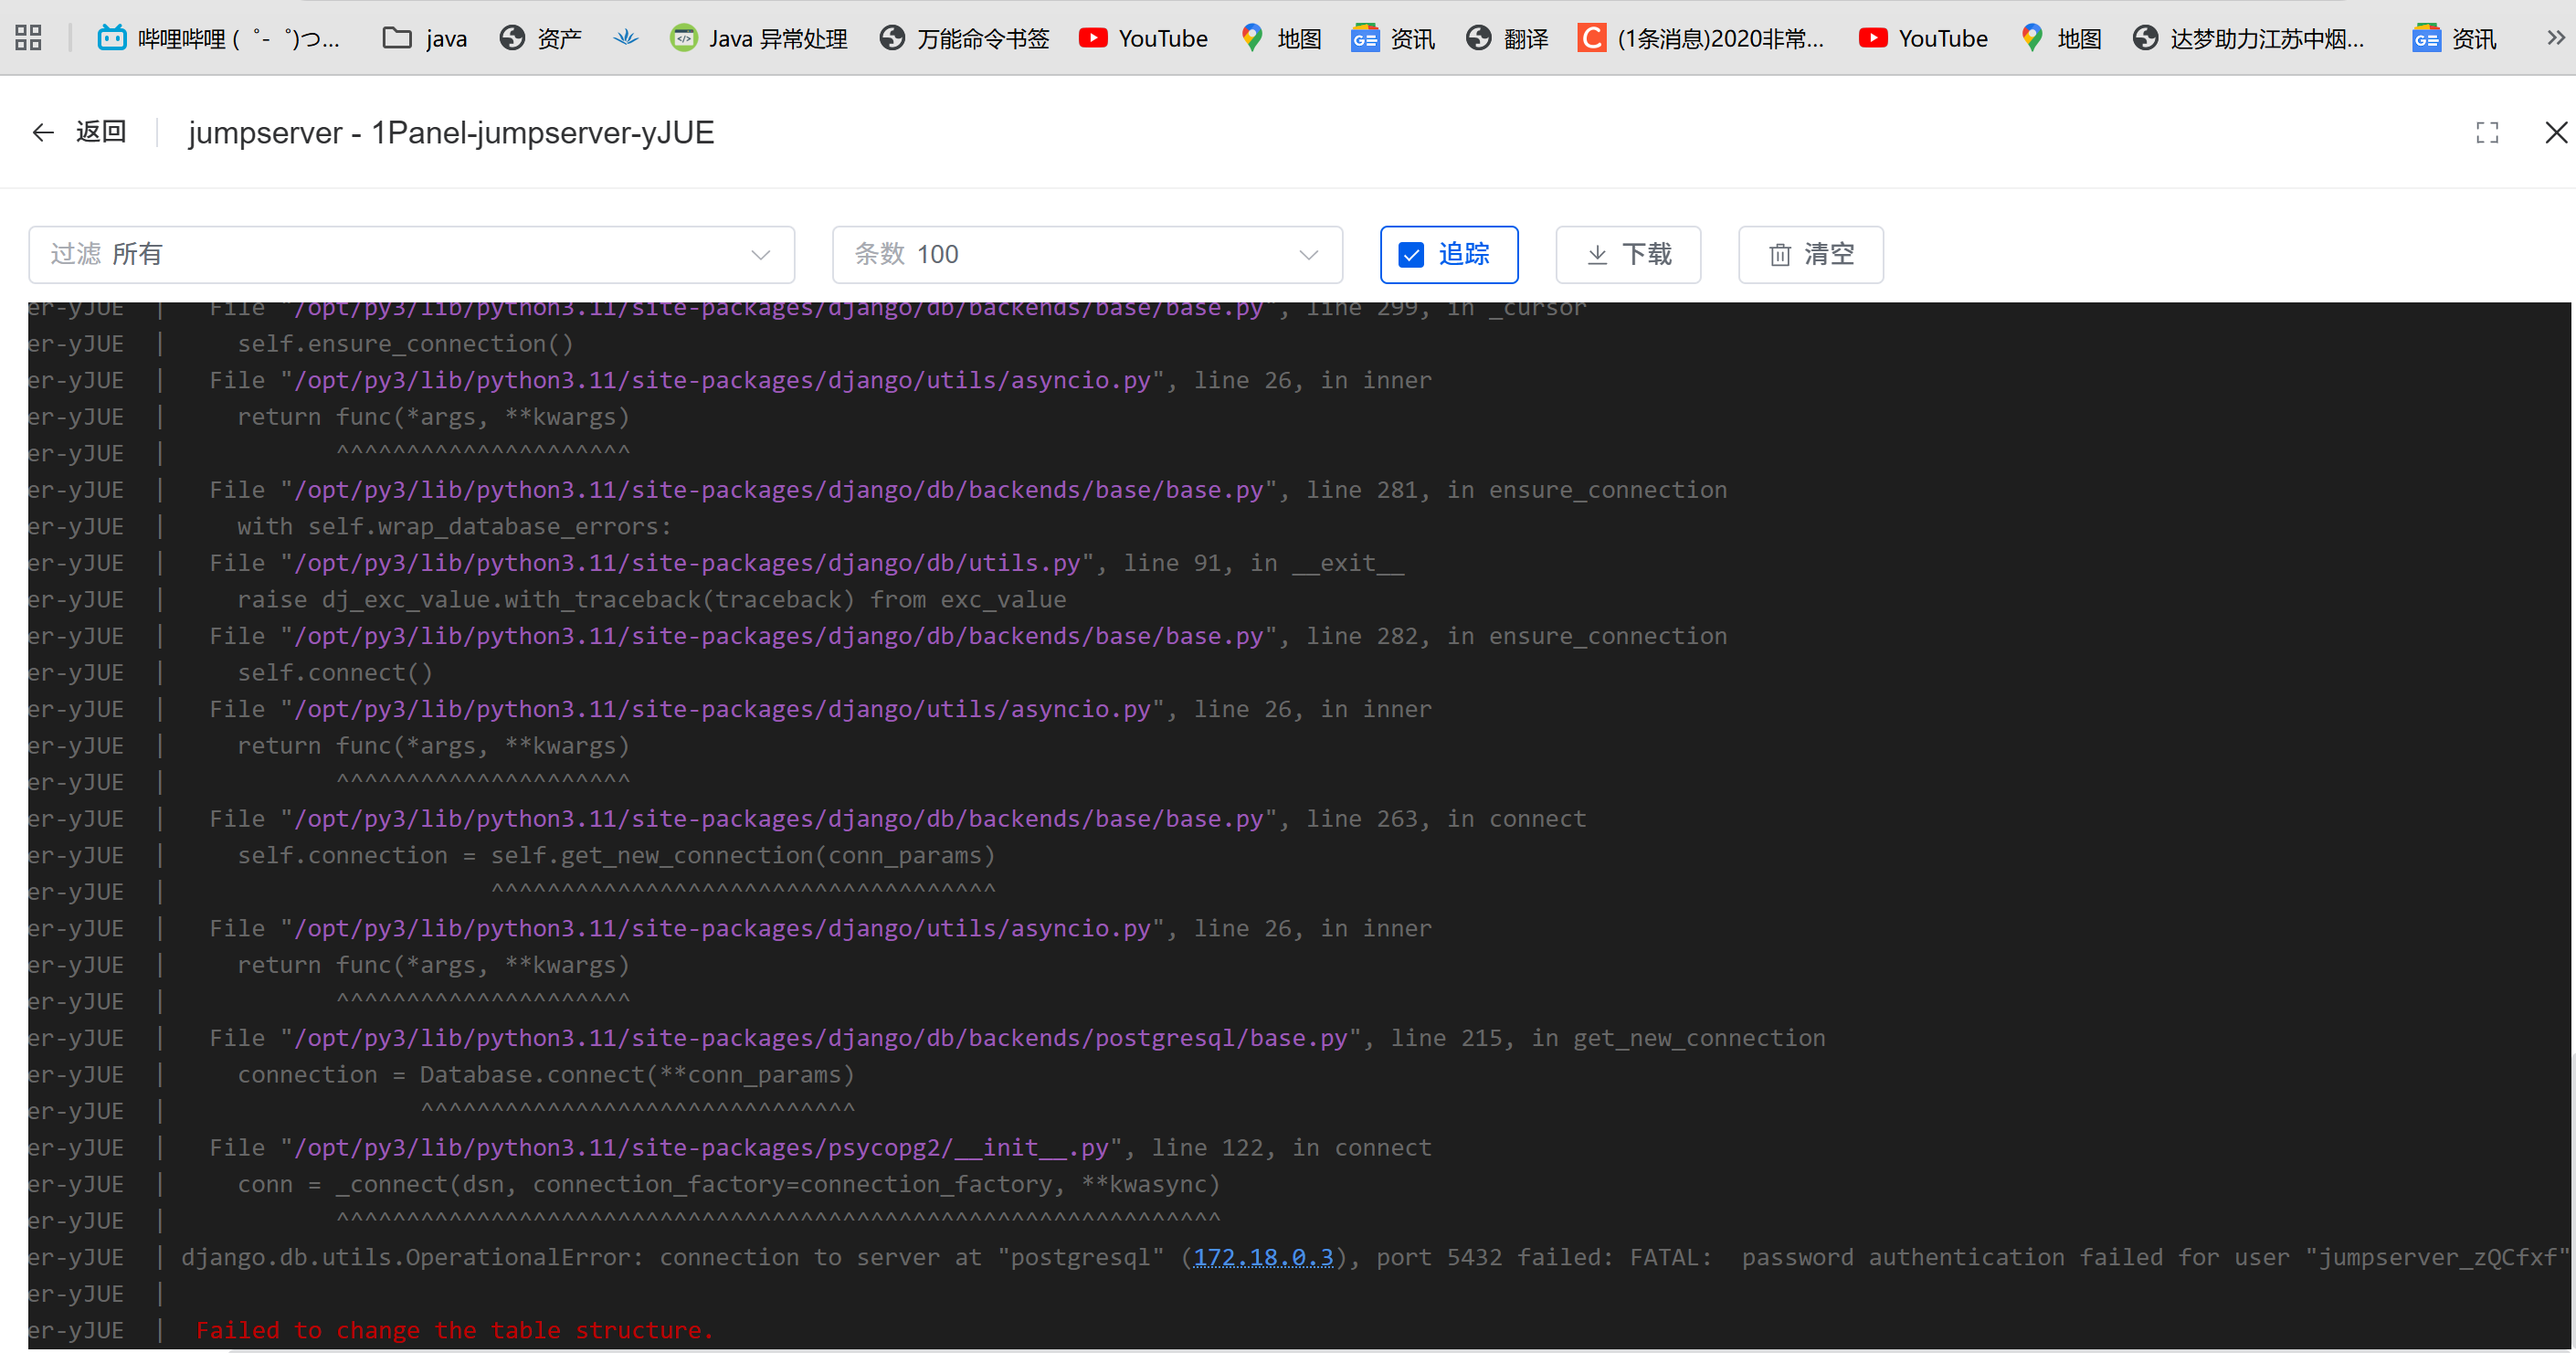Image resolution: width=2576 pixels, height=1353 pixels.
Task: Click the 172.18.0.3 IP link
Action: (1263, 1257)
